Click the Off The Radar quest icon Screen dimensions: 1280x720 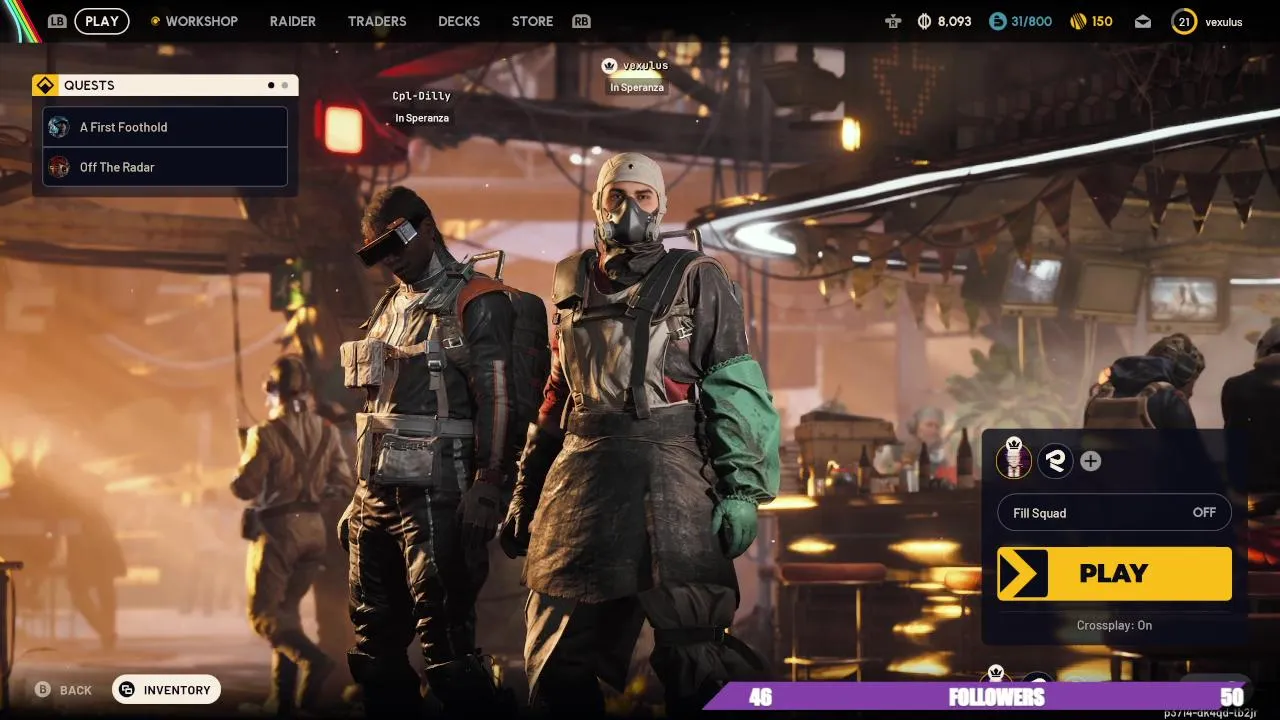tap(59, 167)
